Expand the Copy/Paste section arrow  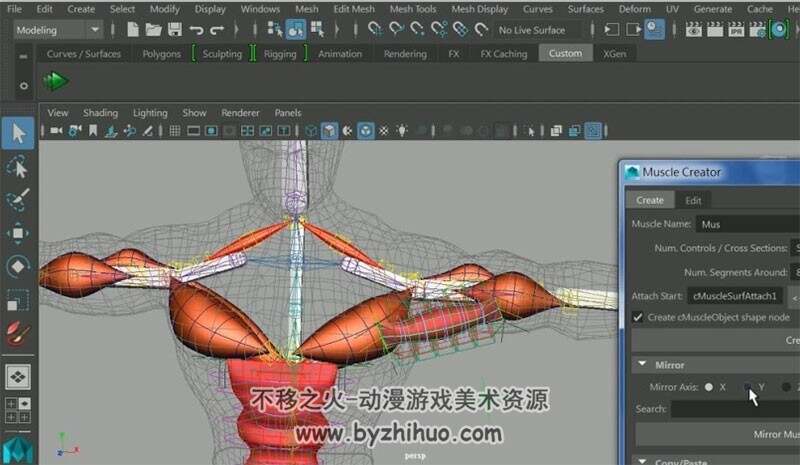coord(642,461)
